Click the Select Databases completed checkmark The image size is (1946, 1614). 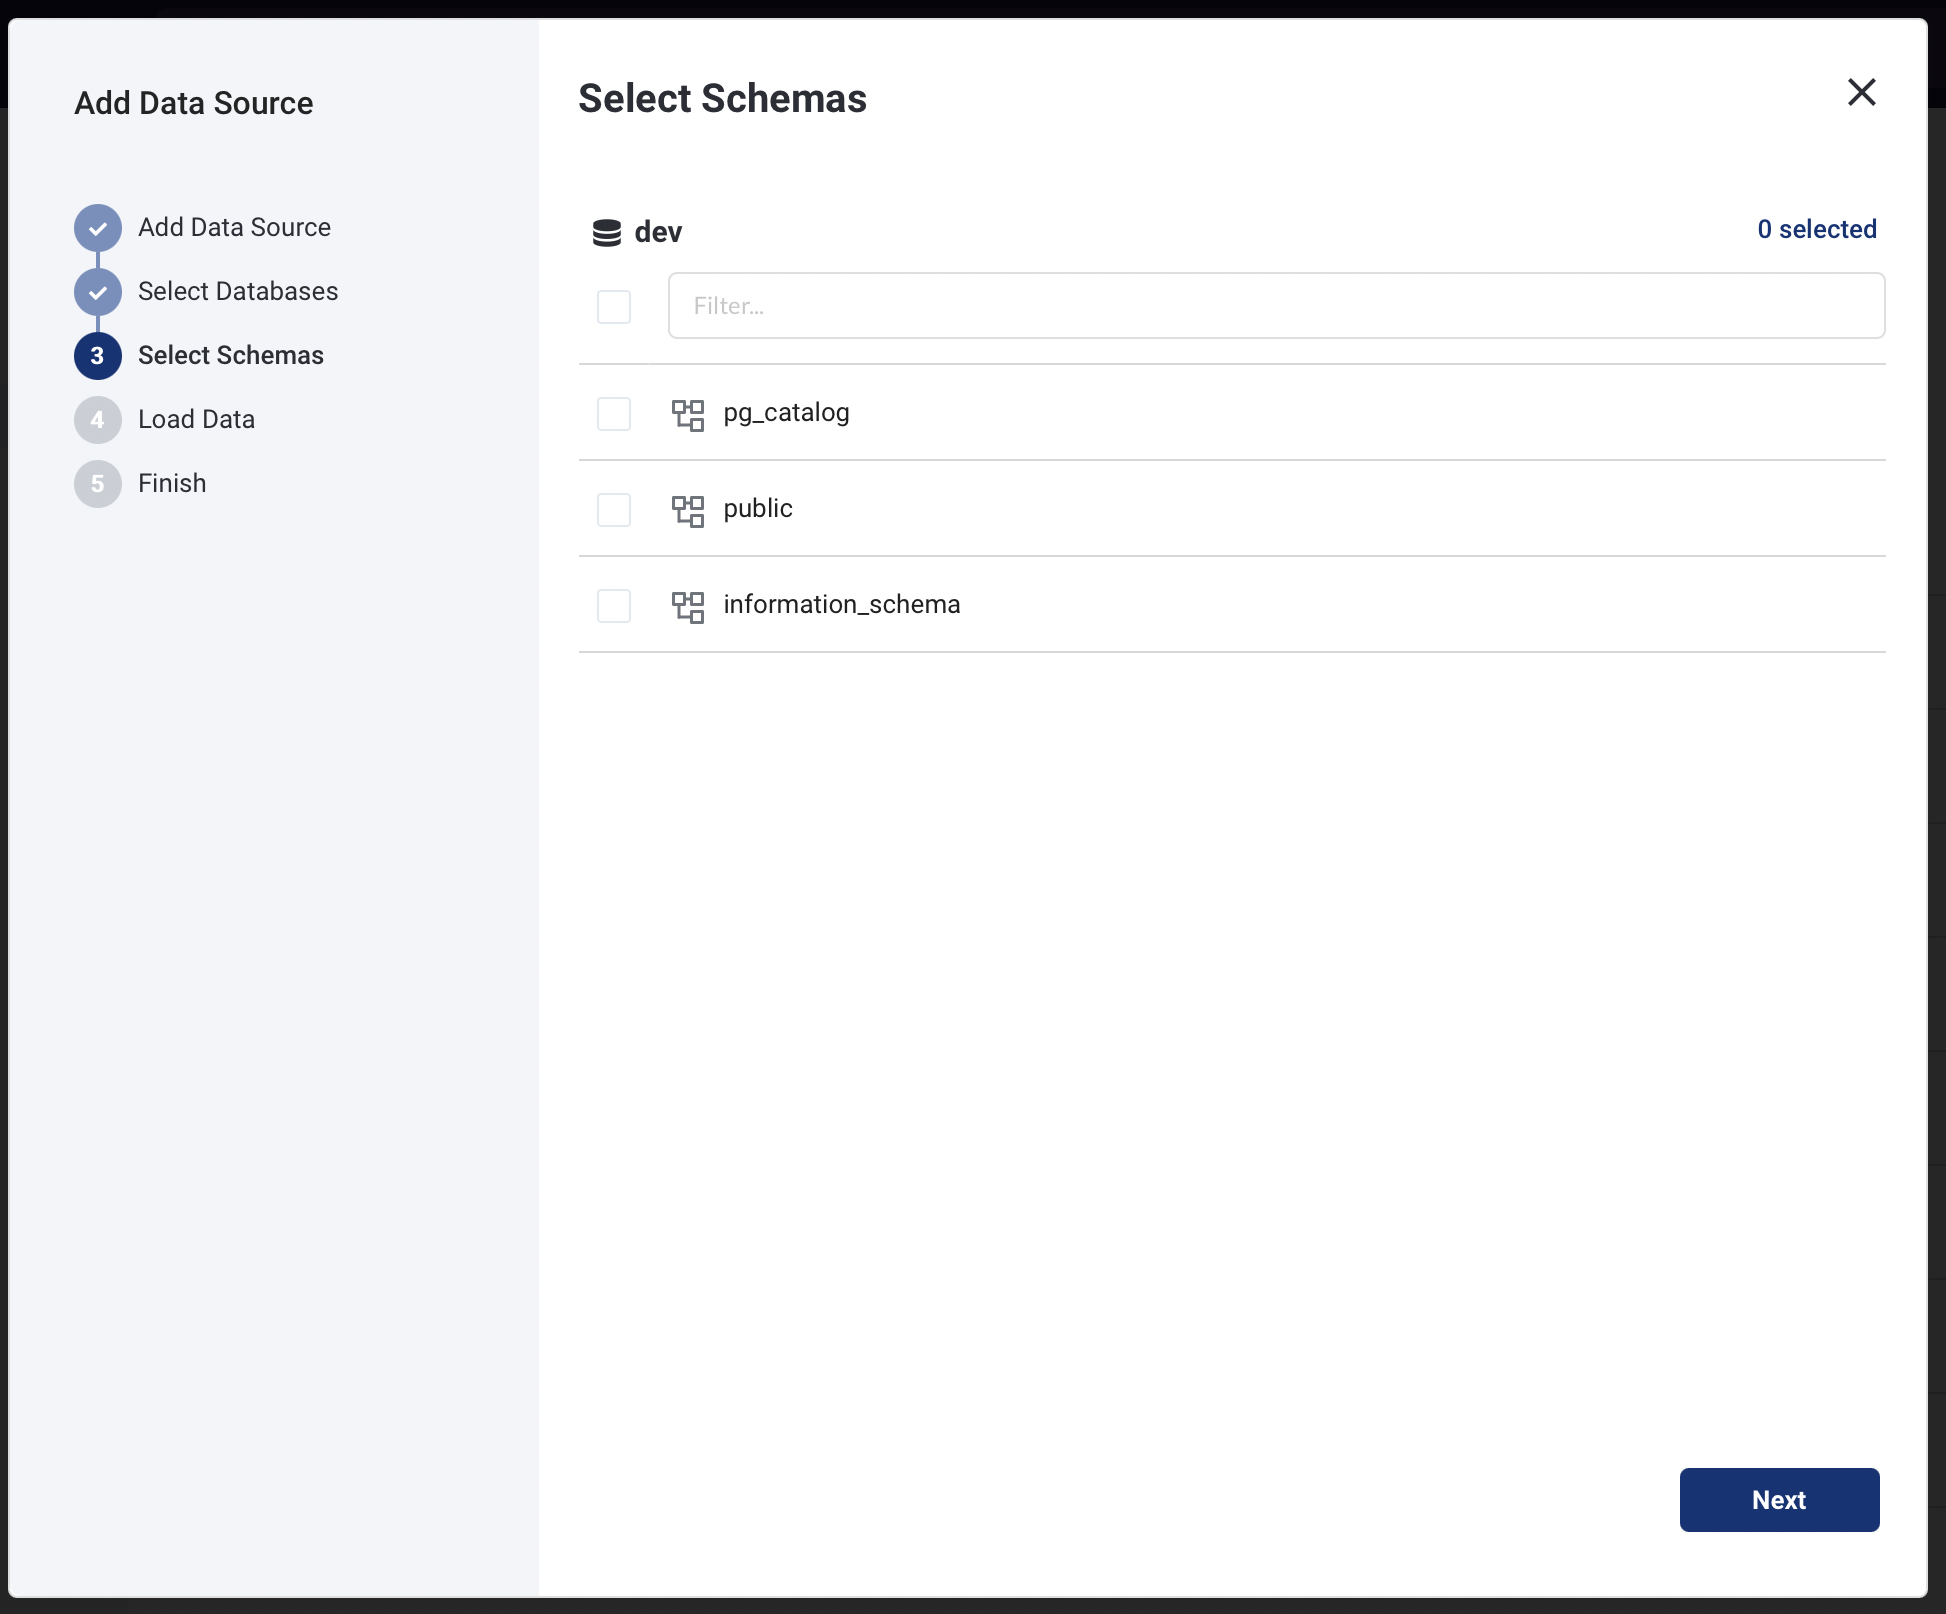pyautogui.click(x=98, y=292)
